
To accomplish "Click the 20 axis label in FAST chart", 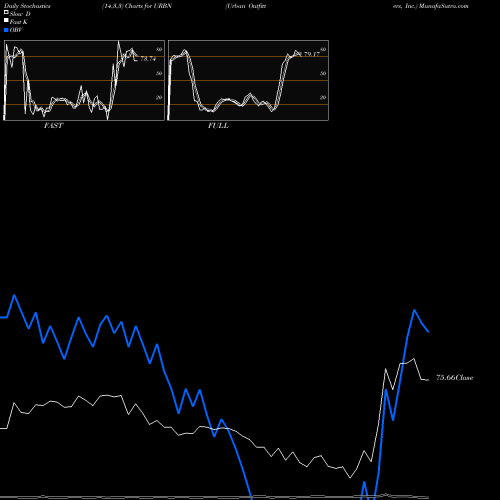I will (x=159, y=97).
